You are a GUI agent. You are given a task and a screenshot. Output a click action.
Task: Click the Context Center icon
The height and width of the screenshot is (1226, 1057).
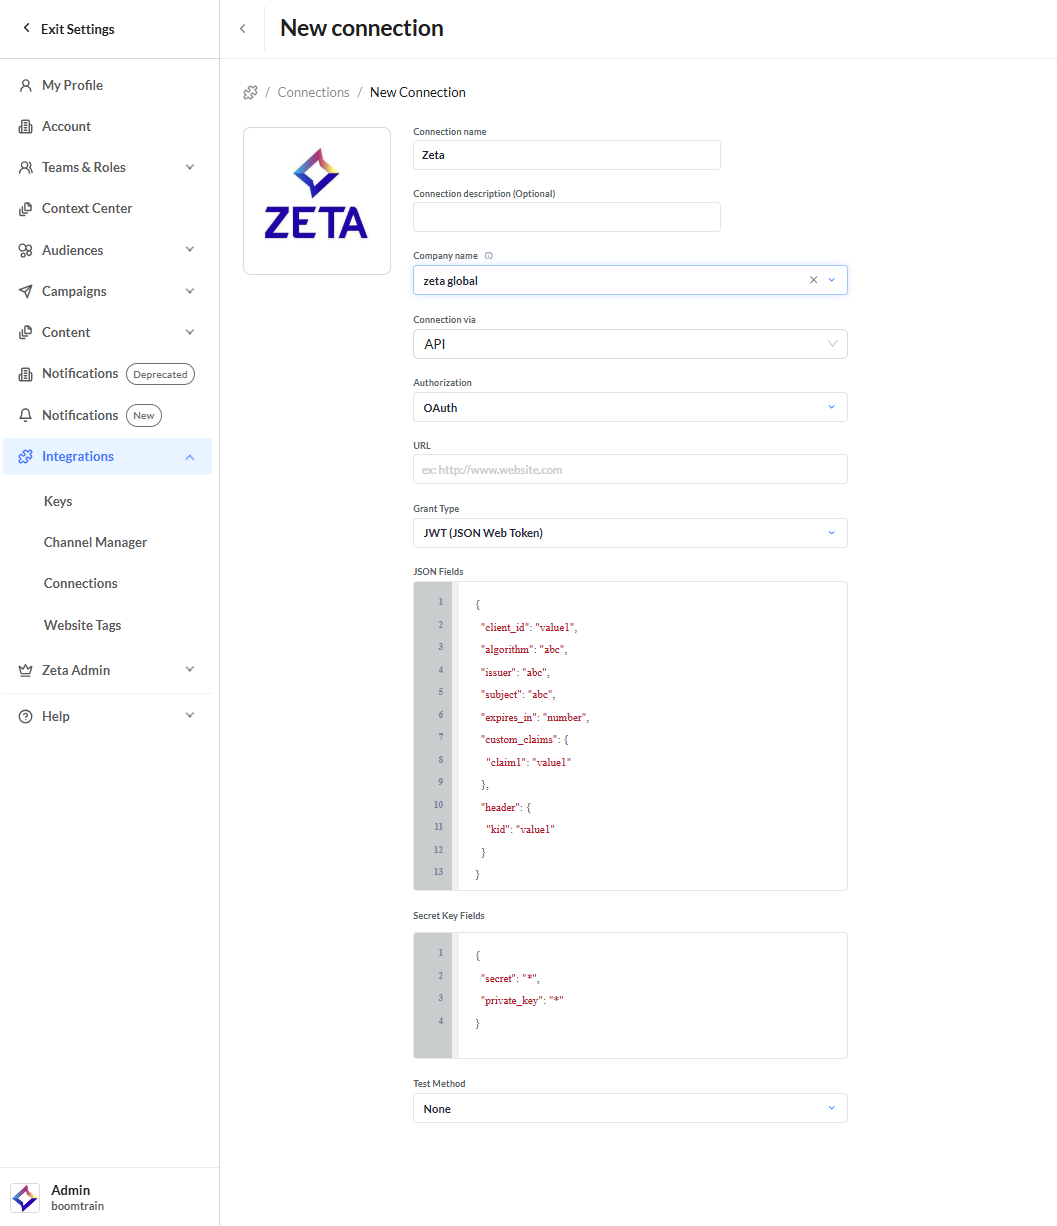[x=26, y=208]
